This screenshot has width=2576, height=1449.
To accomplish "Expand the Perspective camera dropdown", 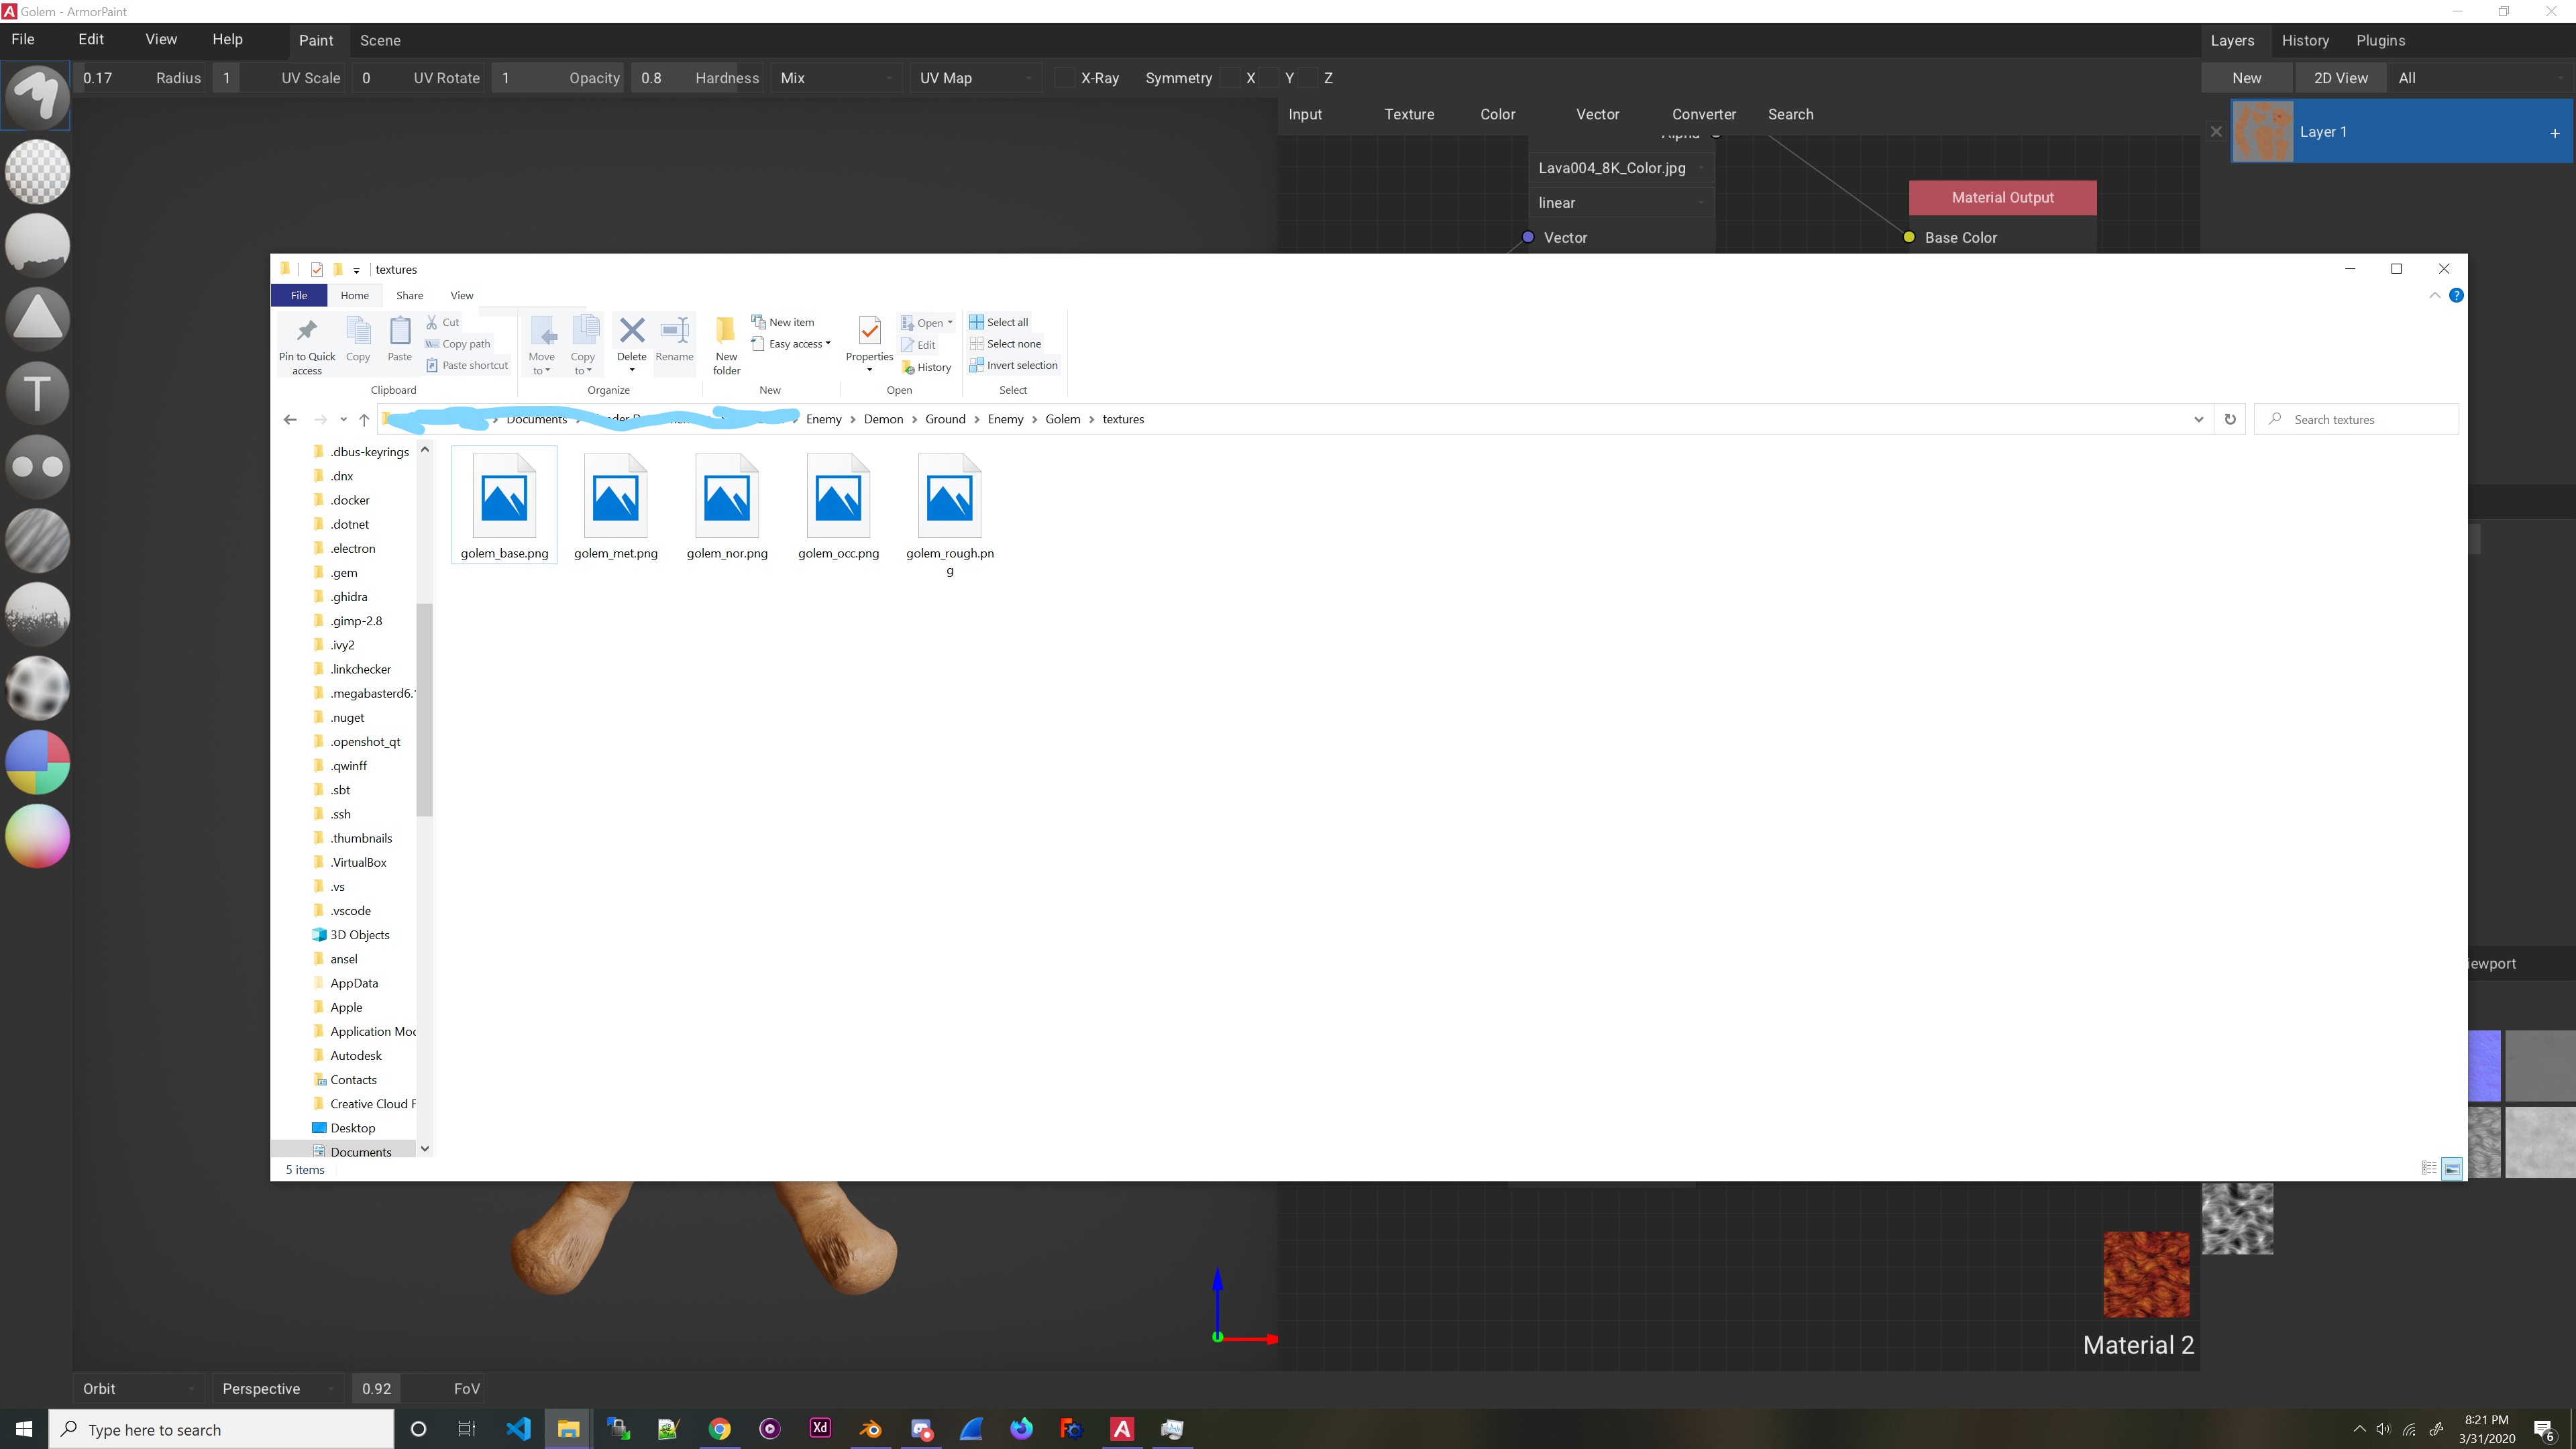I will (x=277, y=1388).
